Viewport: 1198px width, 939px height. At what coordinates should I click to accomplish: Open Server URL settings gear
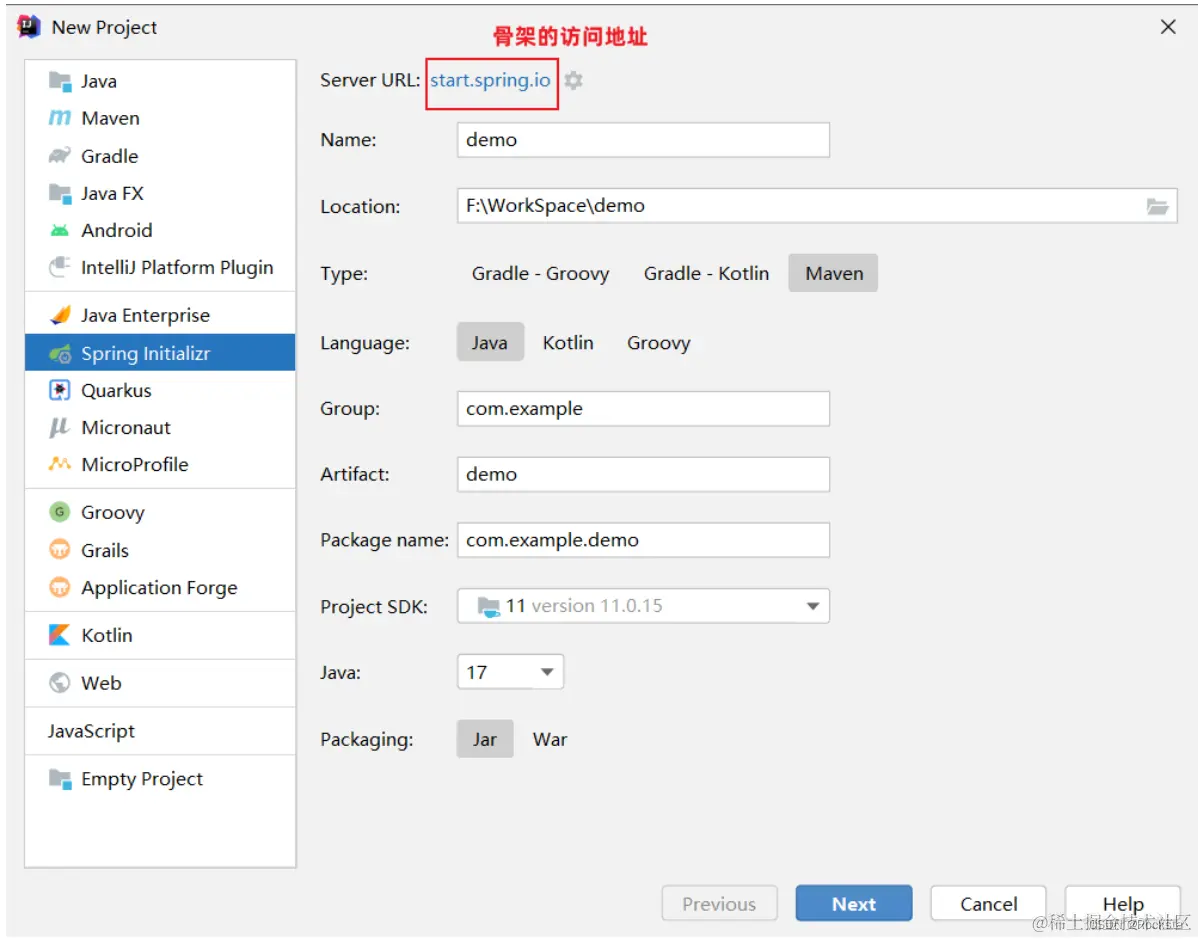click(573, 80)
